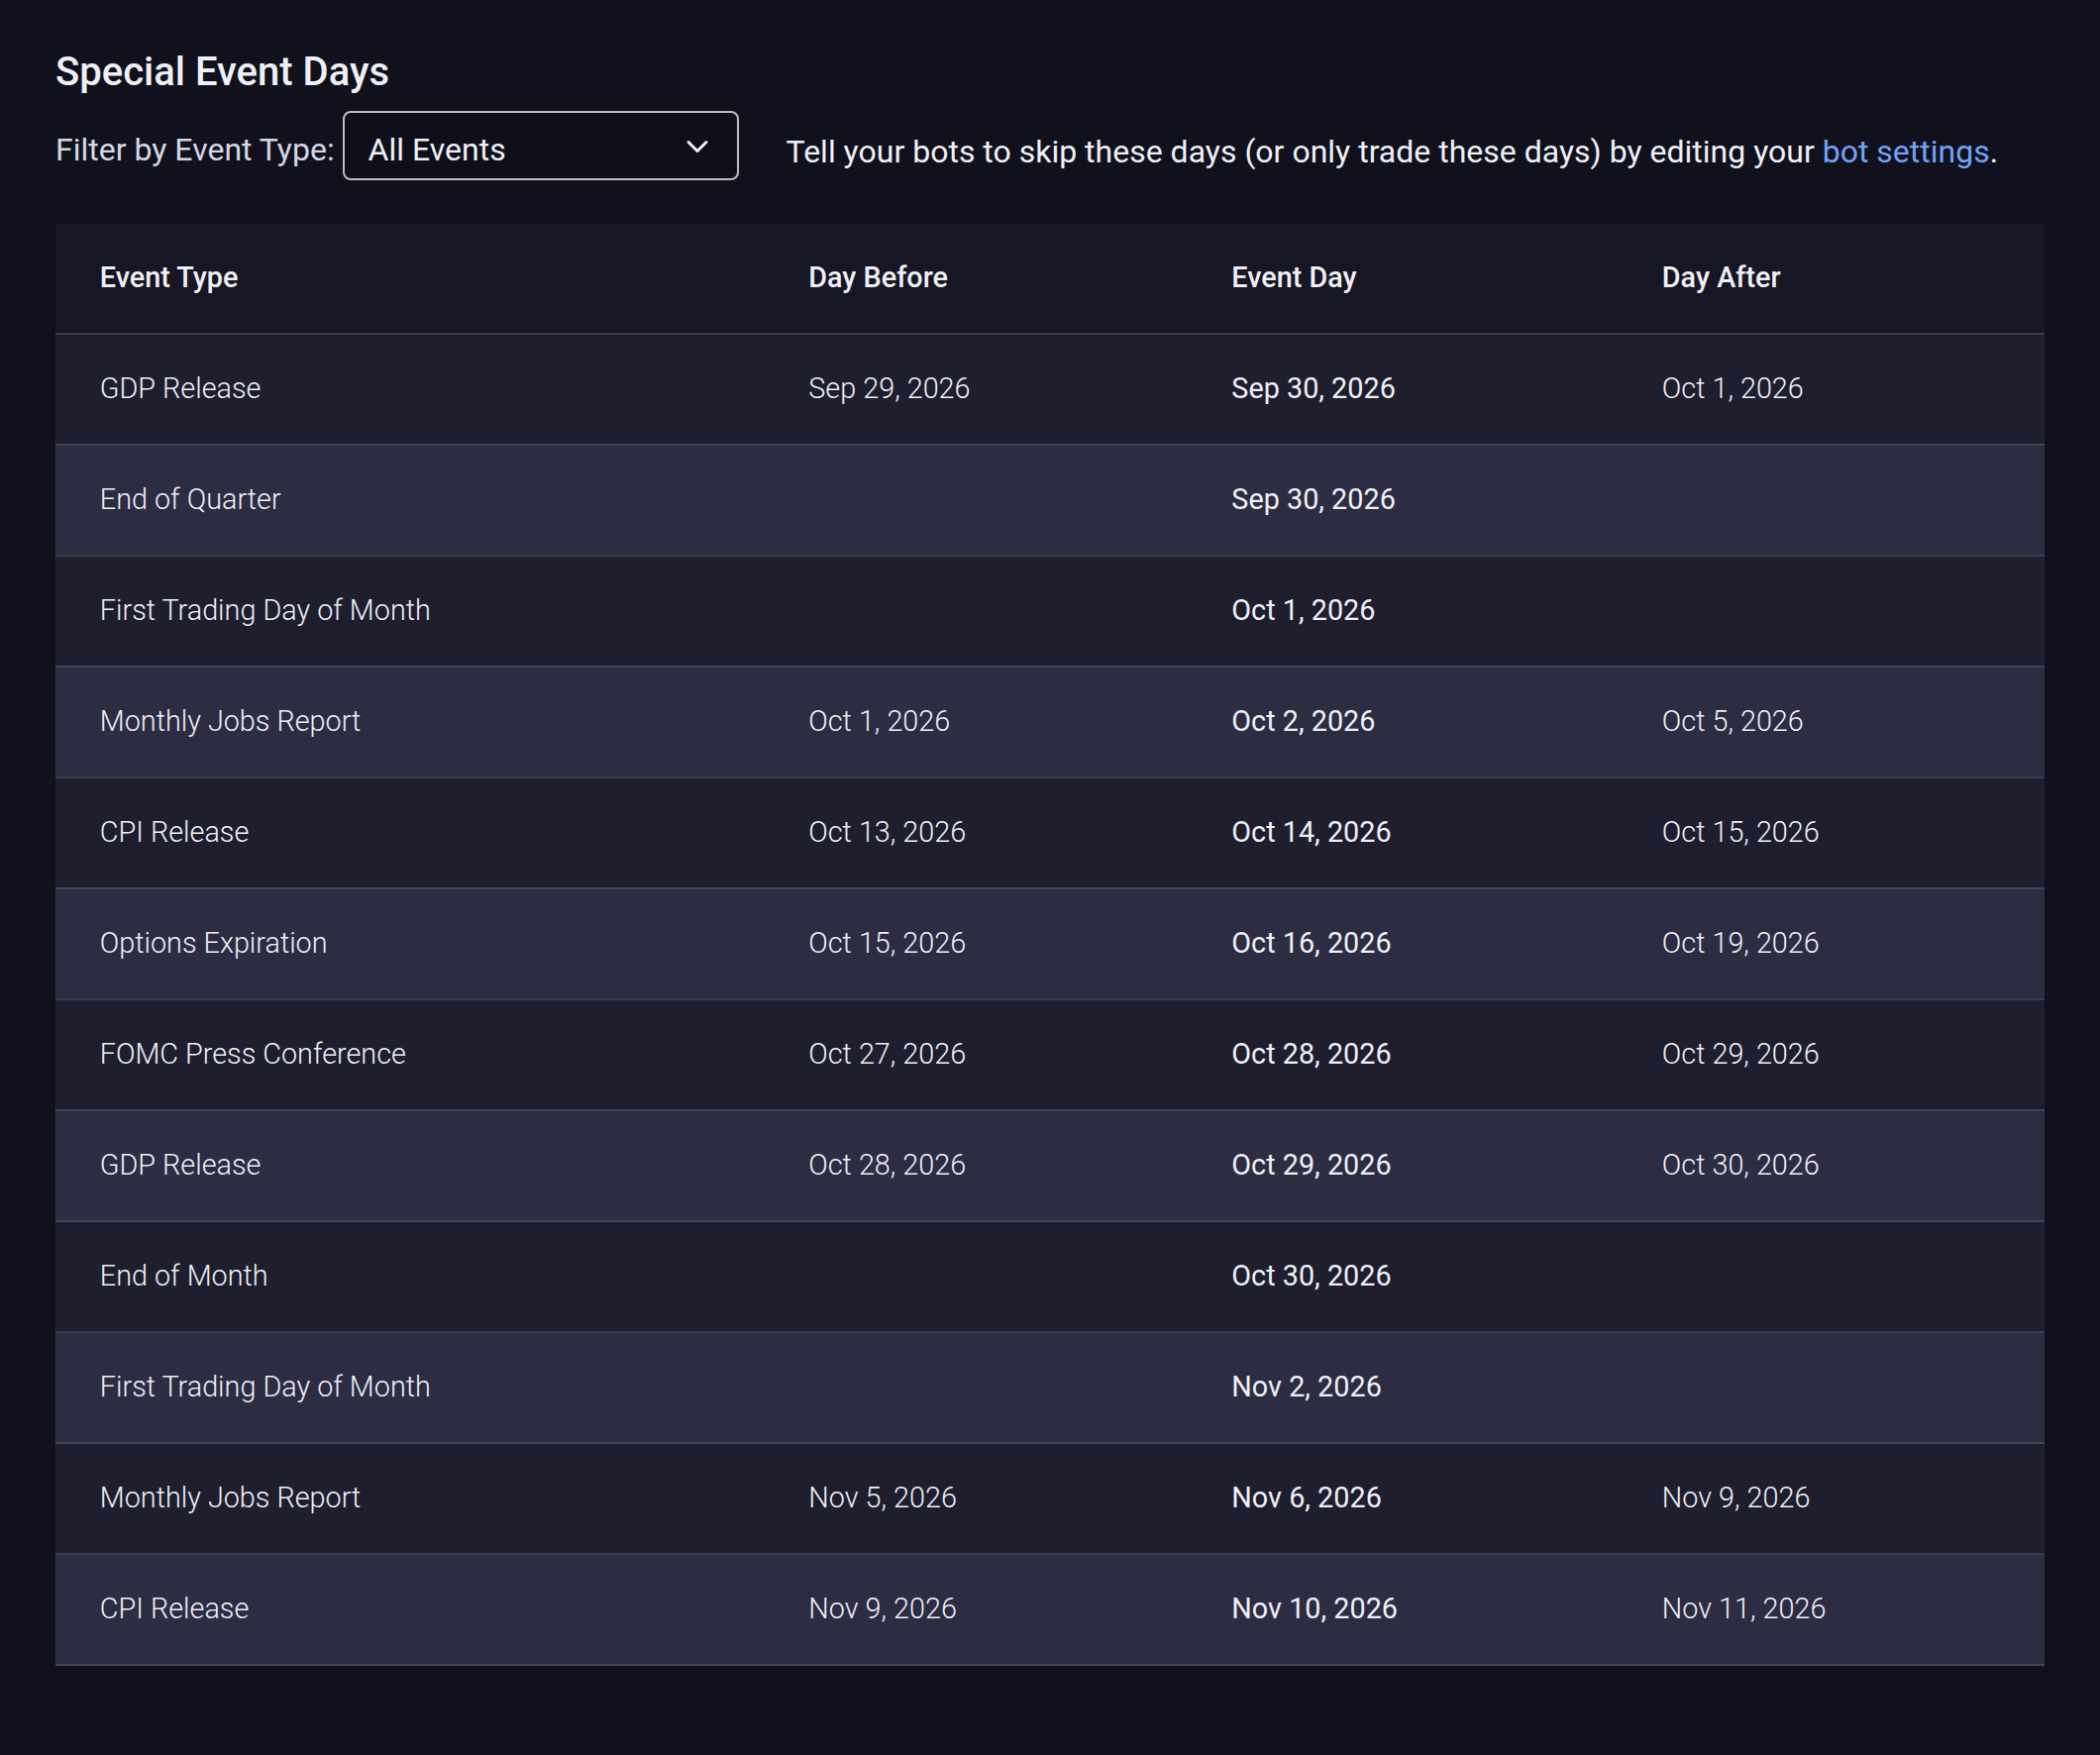Open the bot settings link
Image resolution: width=2100 pixels, height=1755 pixels.
tap(1905, 152)
